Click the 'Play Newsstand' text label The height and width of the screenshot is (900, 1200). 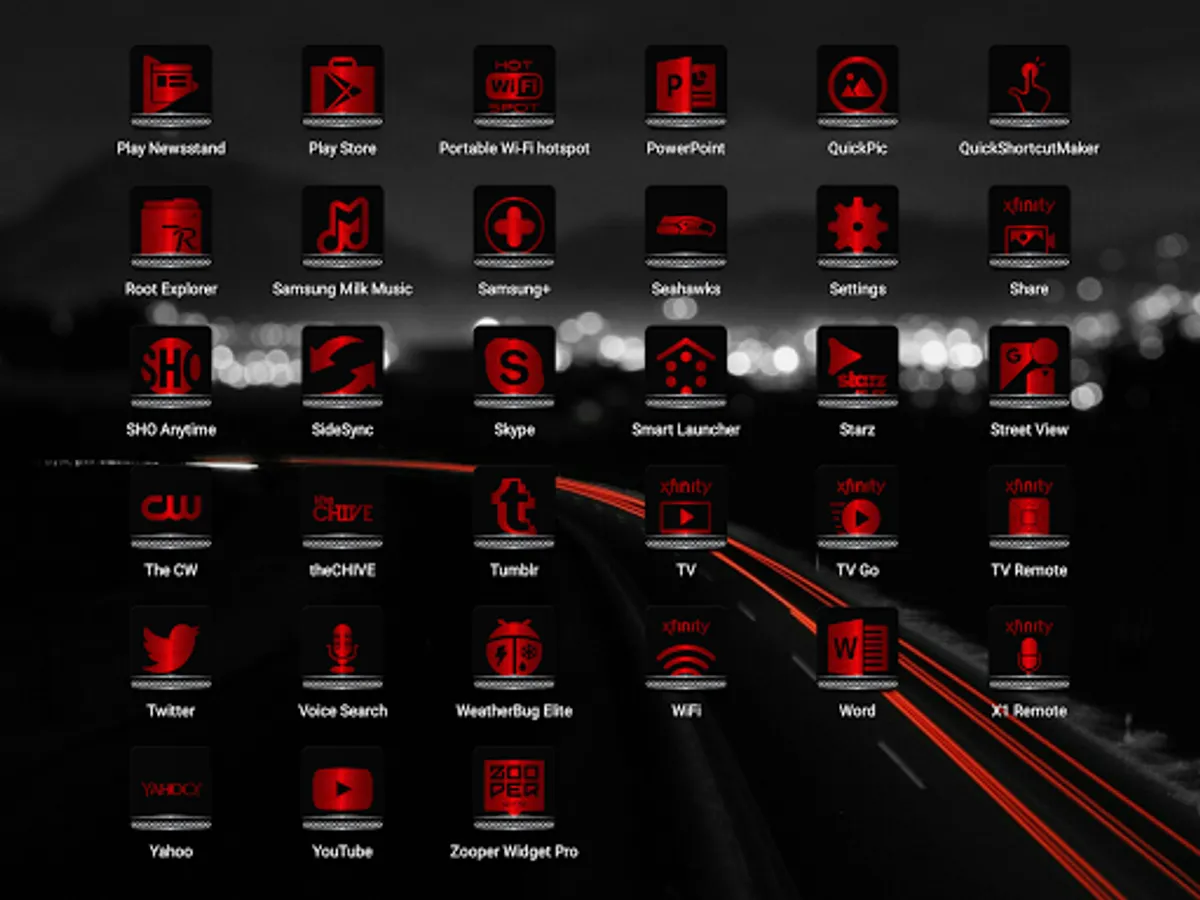pos(171,149)
